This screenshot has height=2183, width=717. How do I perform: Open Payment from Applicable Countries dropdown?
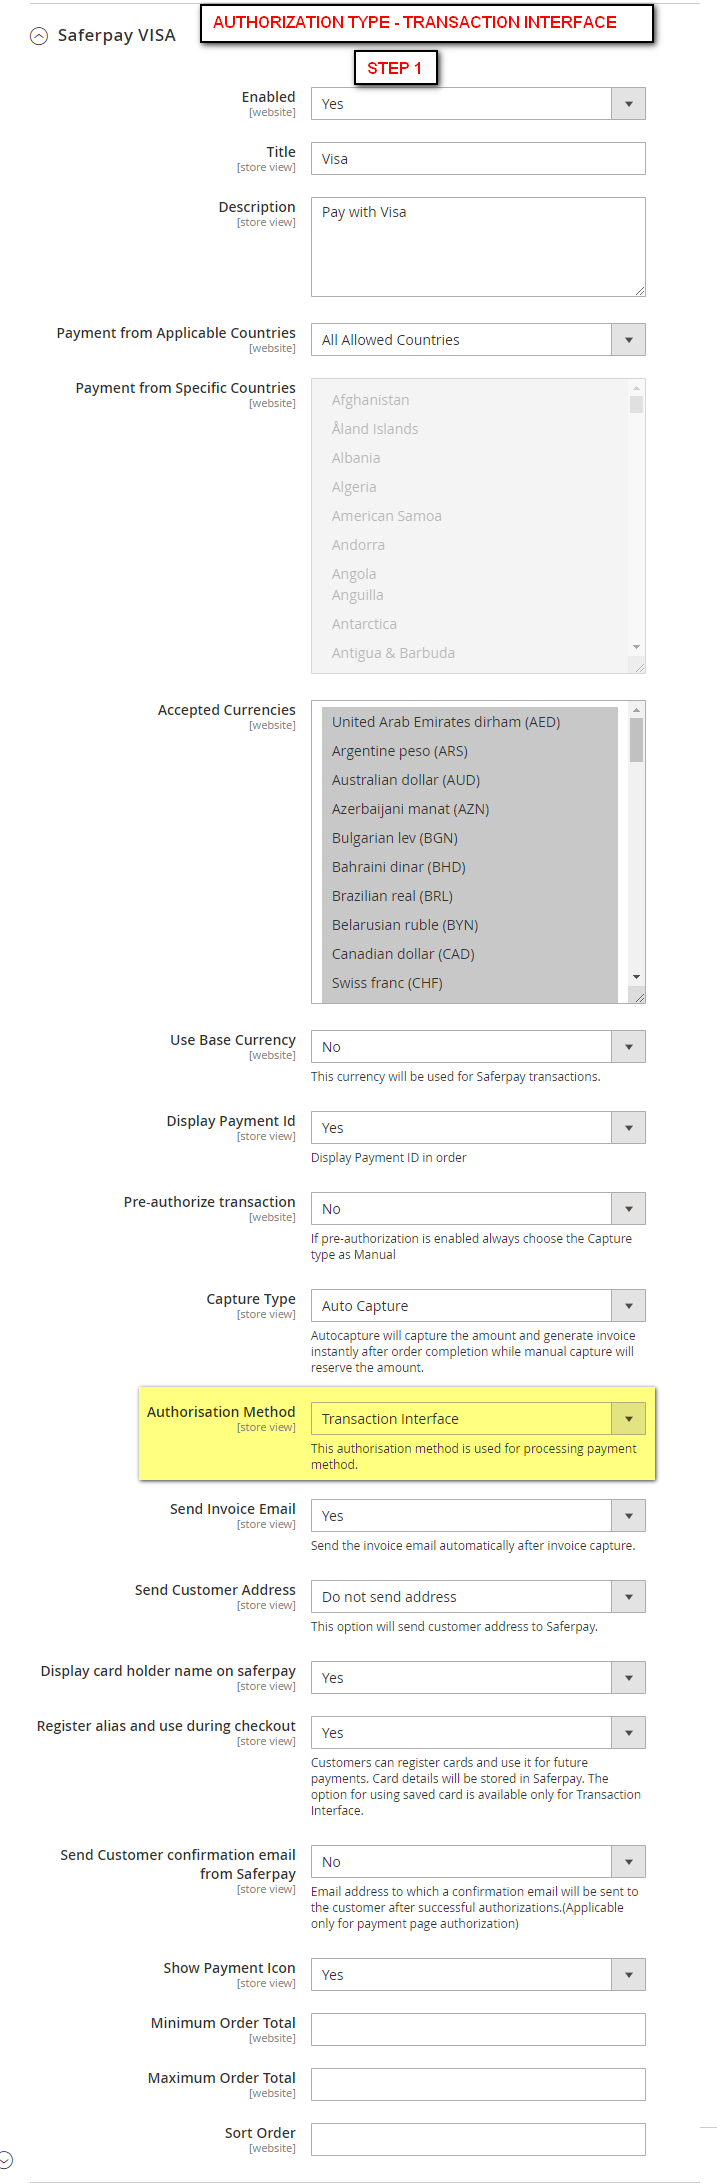477,340
